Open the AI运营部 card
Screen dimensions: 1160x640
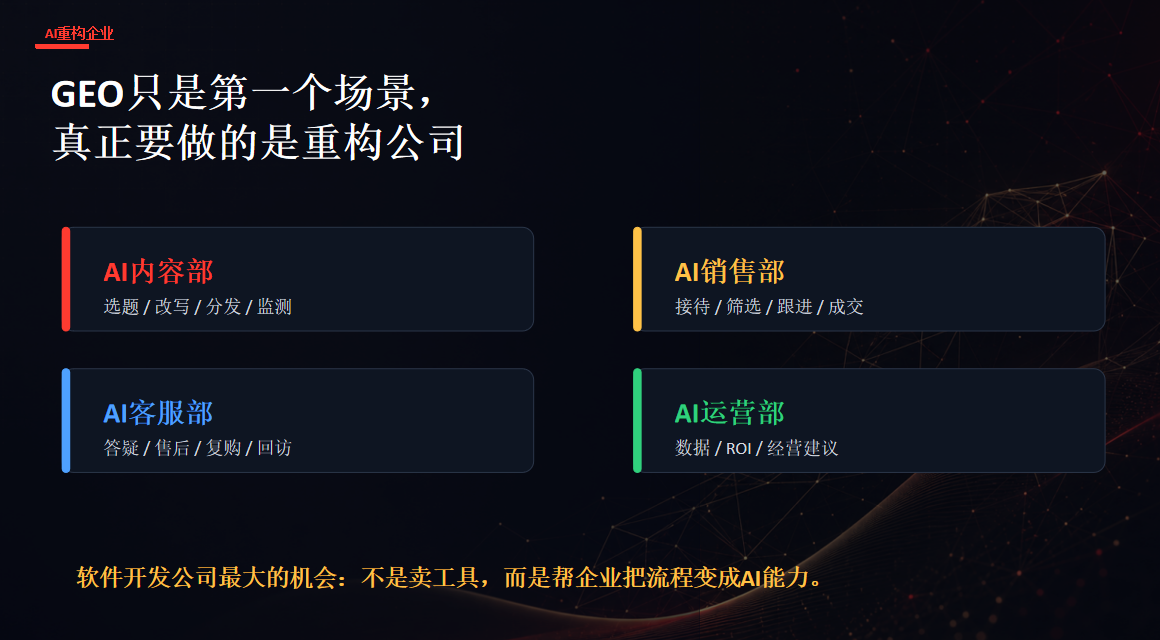coord(869,420)
